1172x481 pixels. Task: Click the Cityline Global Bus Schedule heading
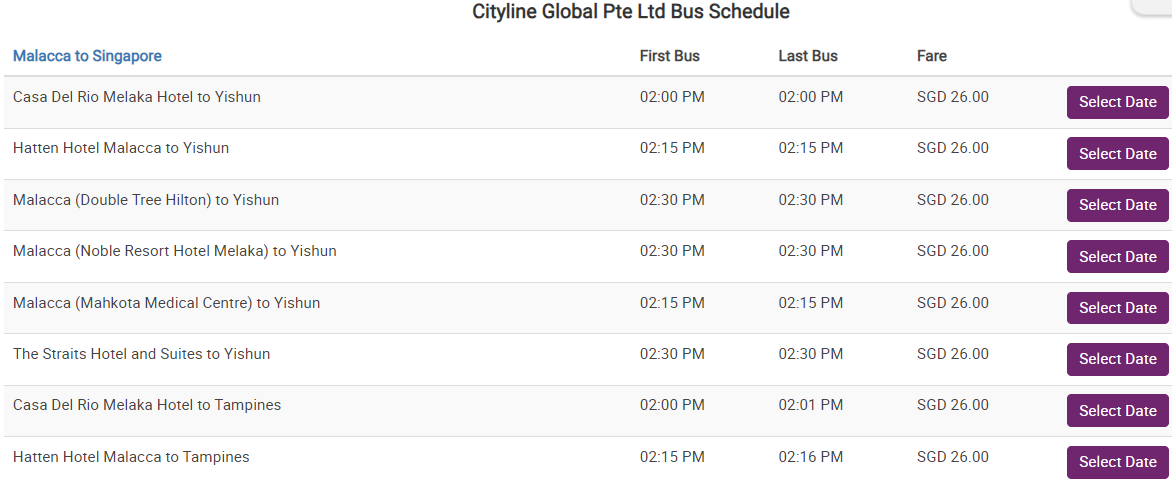[630, 12]
